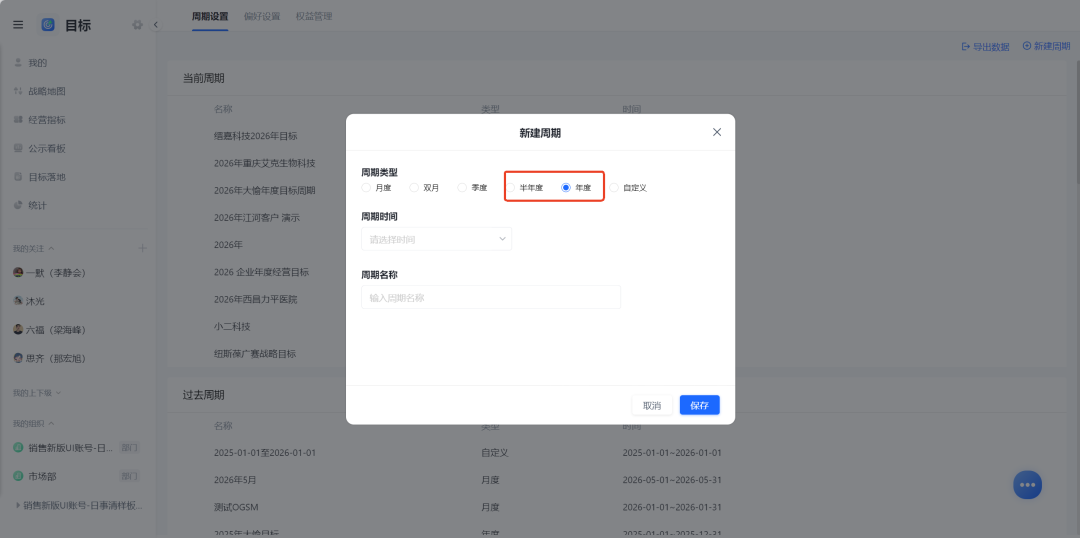The image size is (1080, 538).
Task: Select the 年度 period type
Action: coord(566,187)
